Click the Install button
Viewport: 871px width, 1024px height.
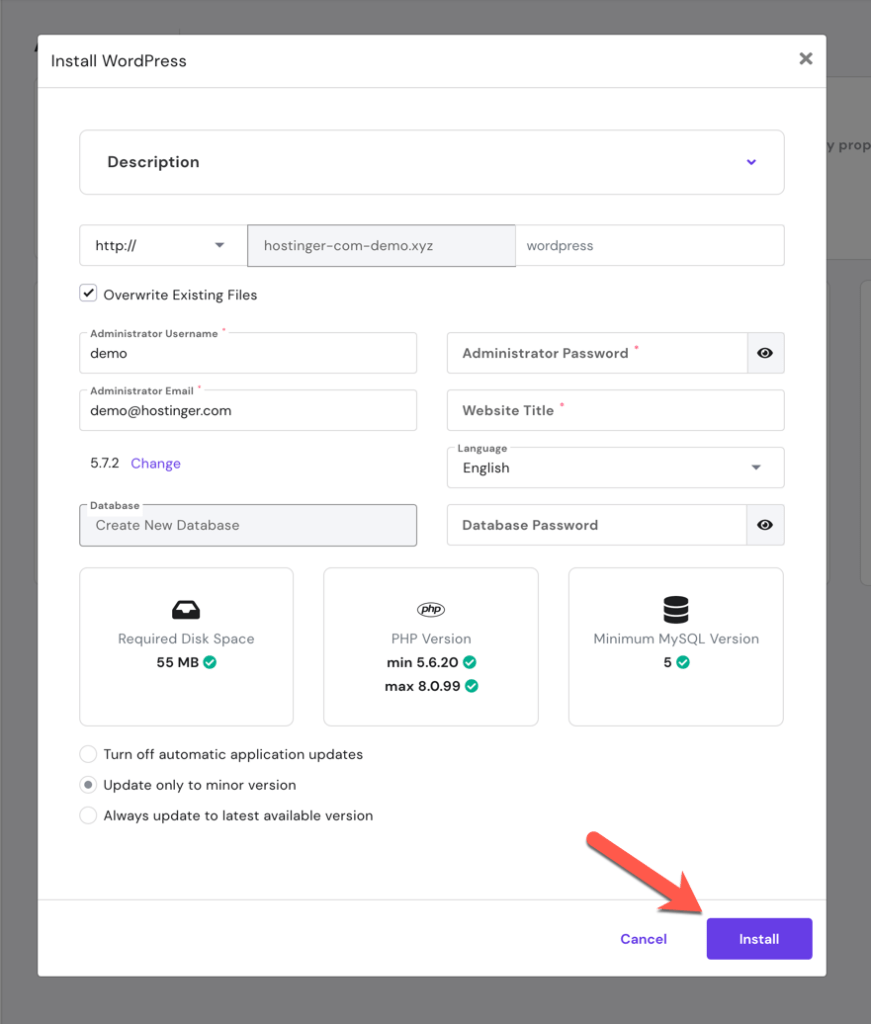758,938
